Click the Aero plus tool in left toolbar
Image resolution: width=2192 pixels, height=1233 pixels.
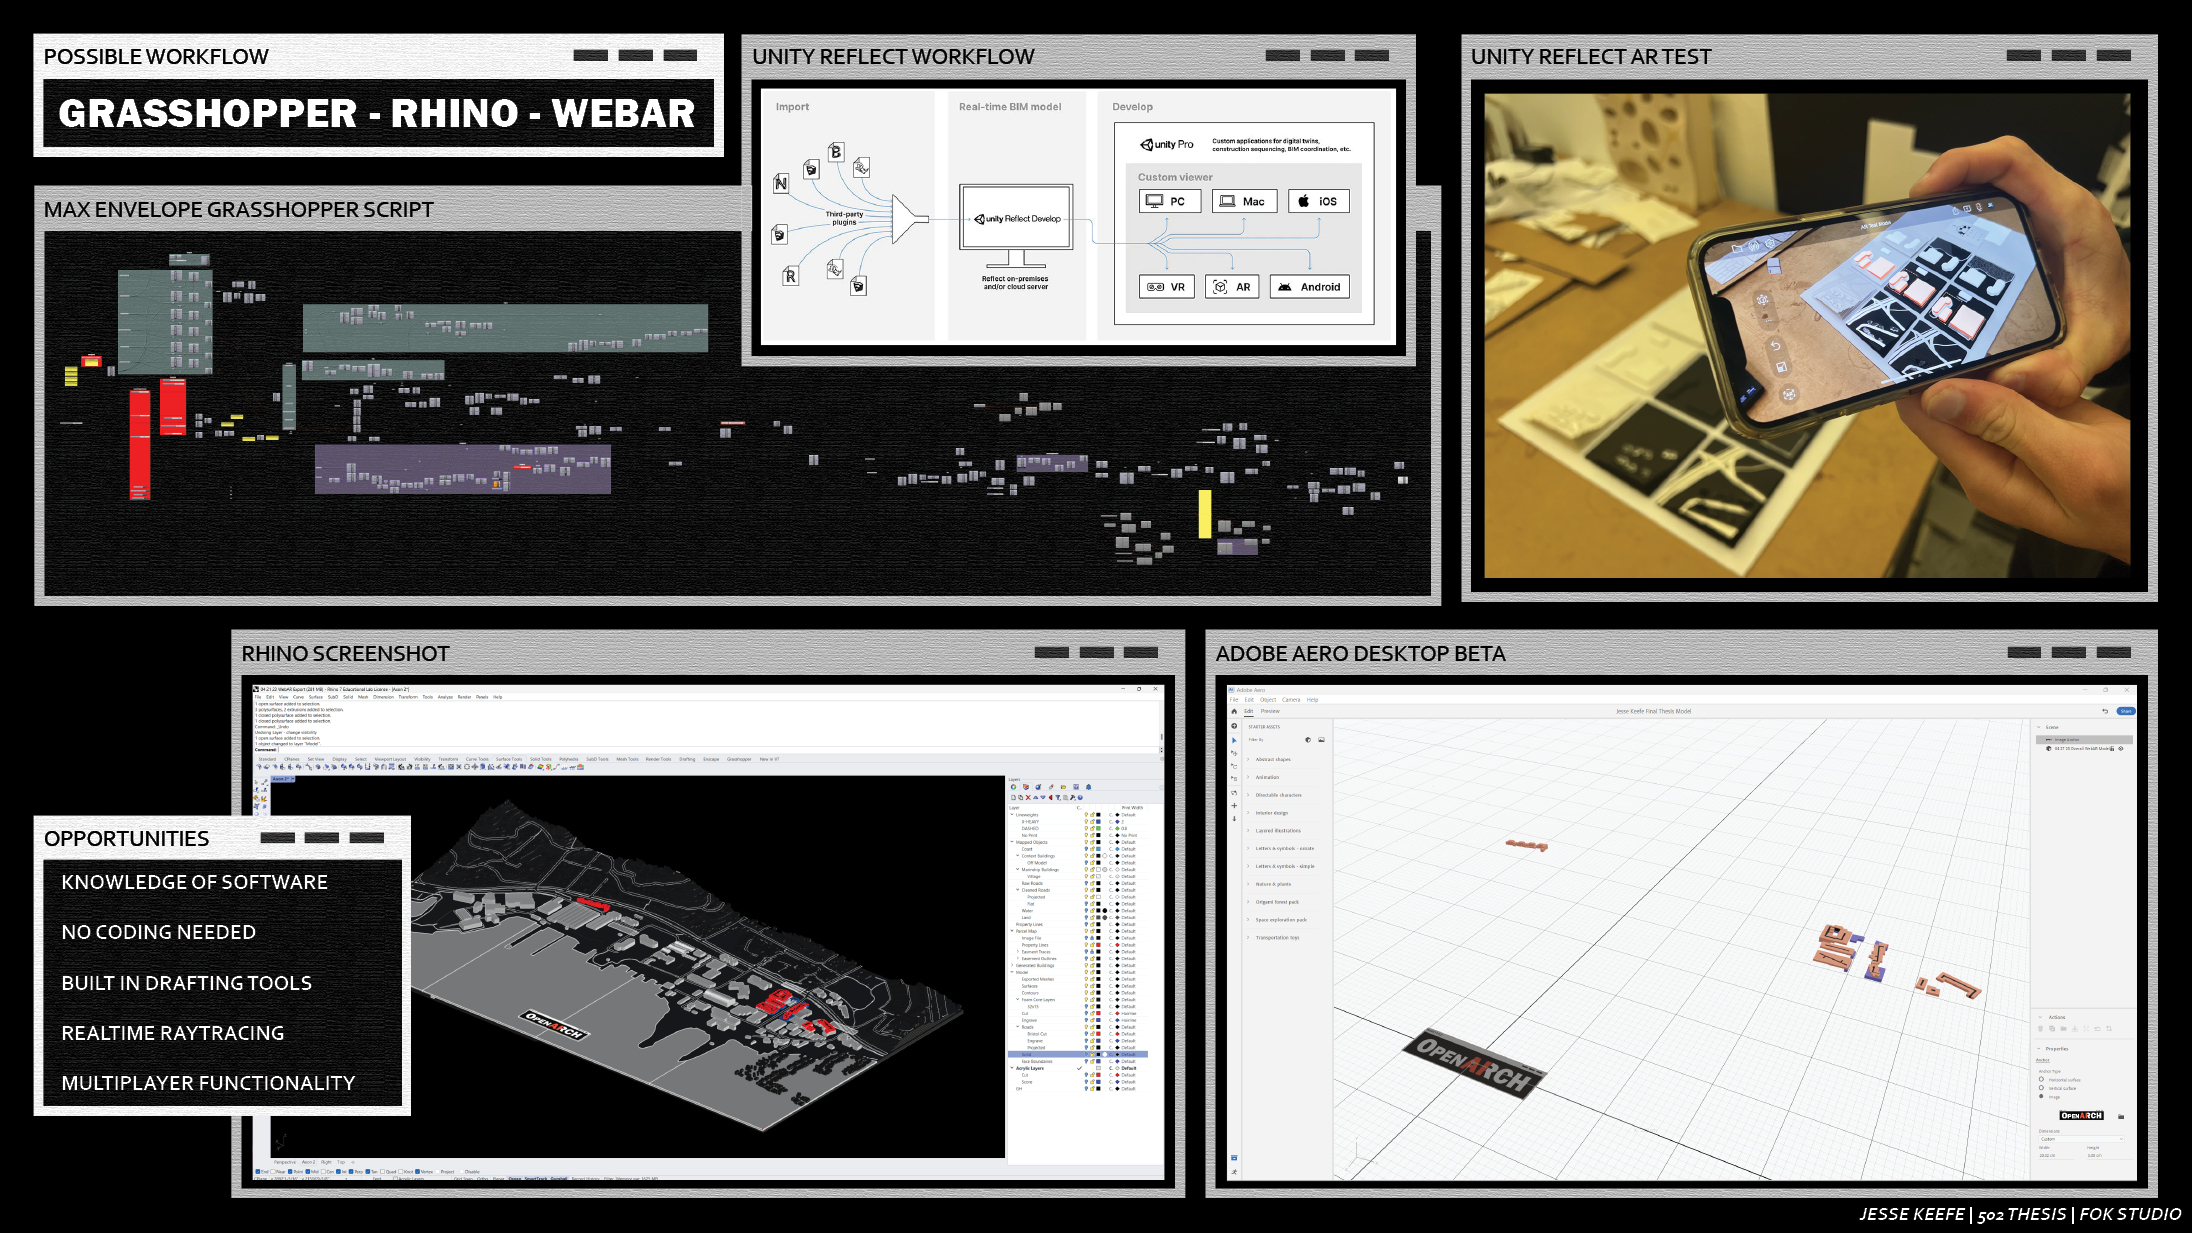coord(1234,806)
